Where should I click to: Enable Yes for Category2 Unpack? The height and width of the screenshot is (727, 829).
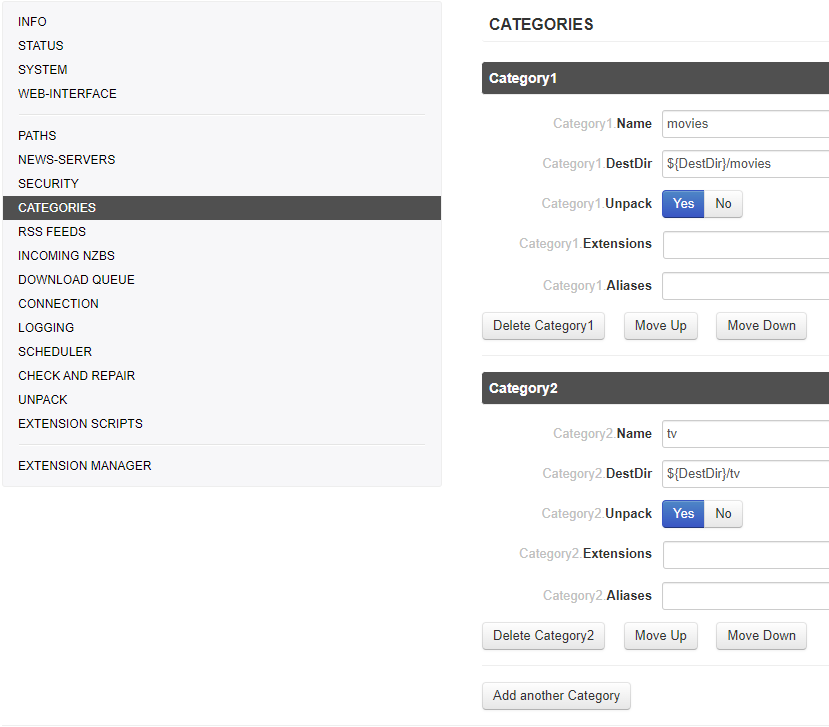tap(683, 514)
